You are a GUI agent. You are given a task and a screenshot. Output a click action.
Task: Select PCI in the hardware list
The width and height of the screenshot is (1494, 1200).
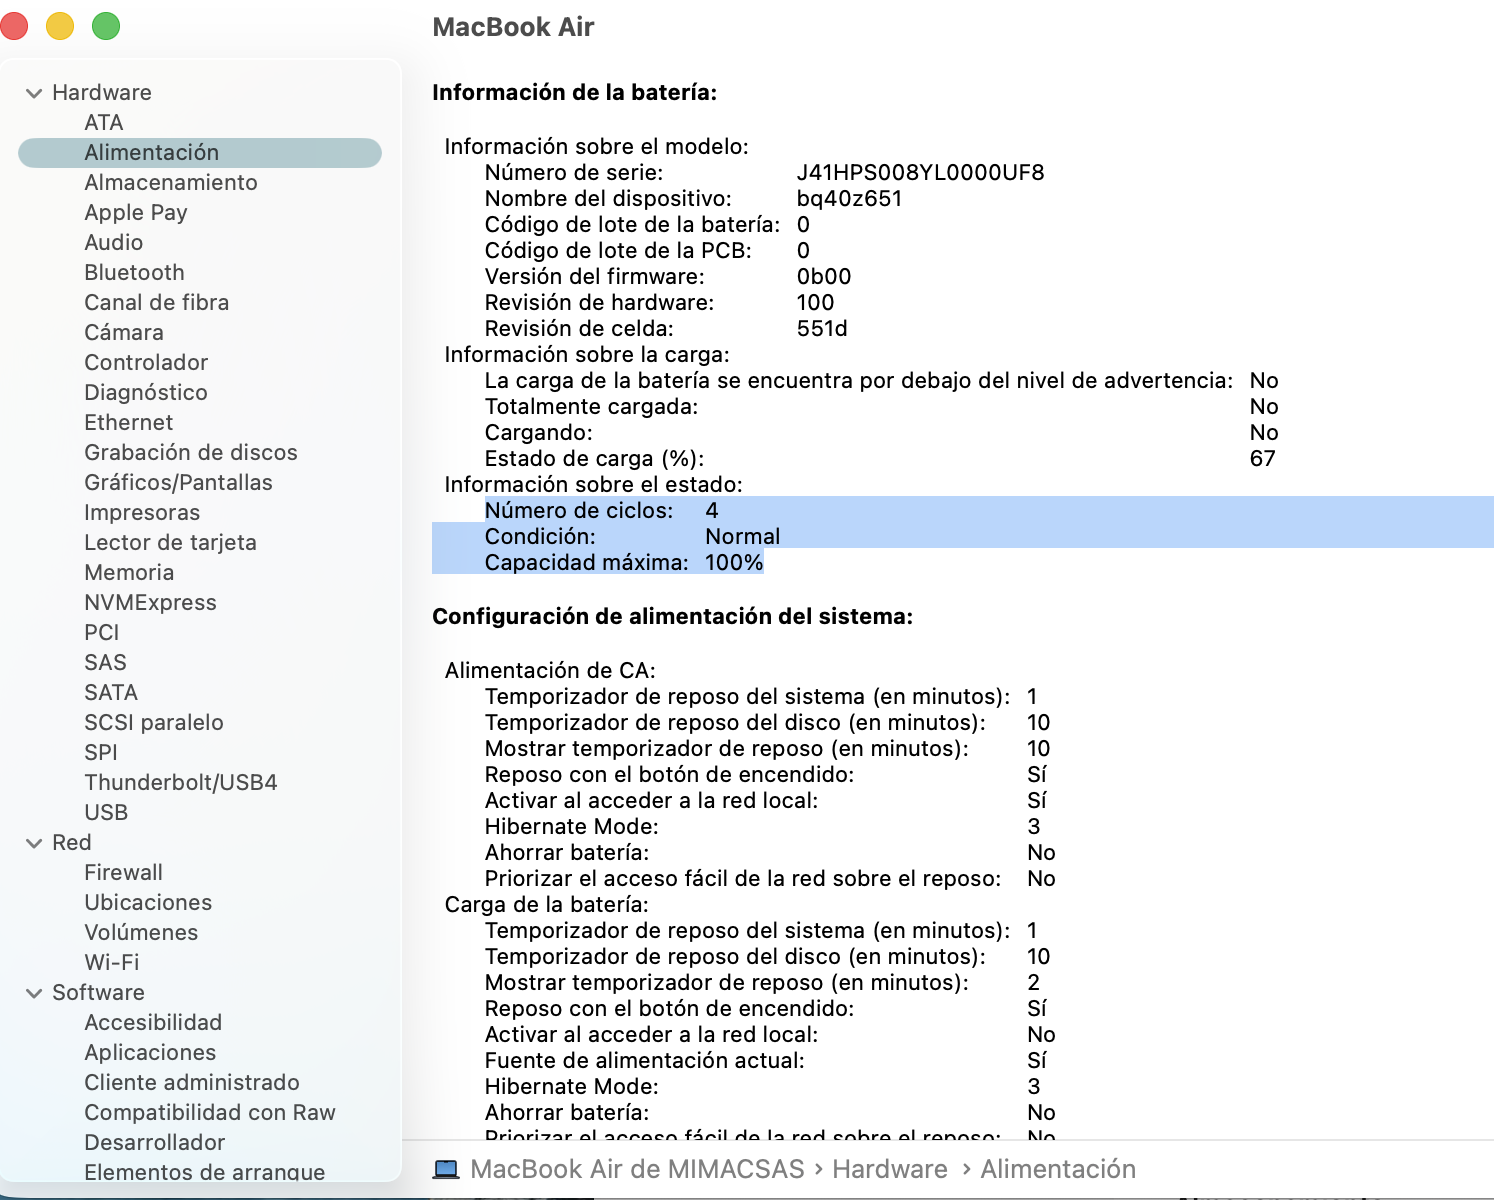[102, 632]
